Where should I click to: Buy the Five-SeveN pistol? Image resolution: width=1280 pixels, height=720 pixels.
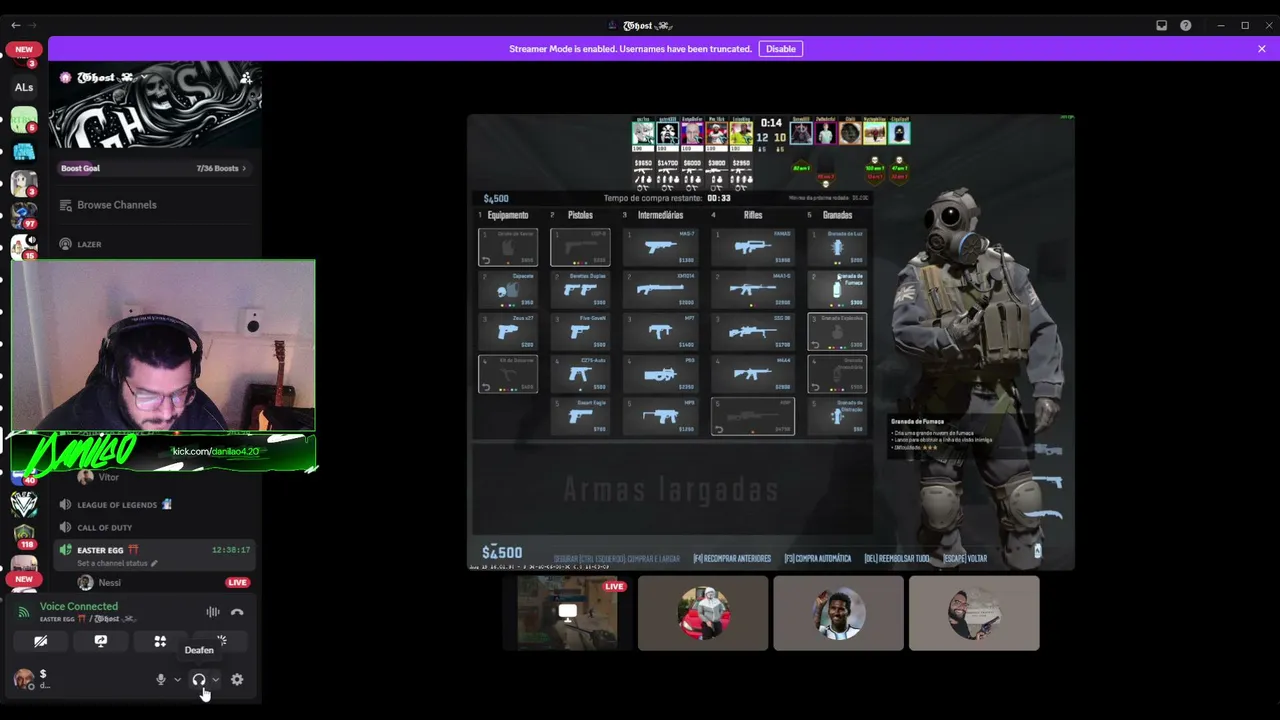click(x=580, y=331)
